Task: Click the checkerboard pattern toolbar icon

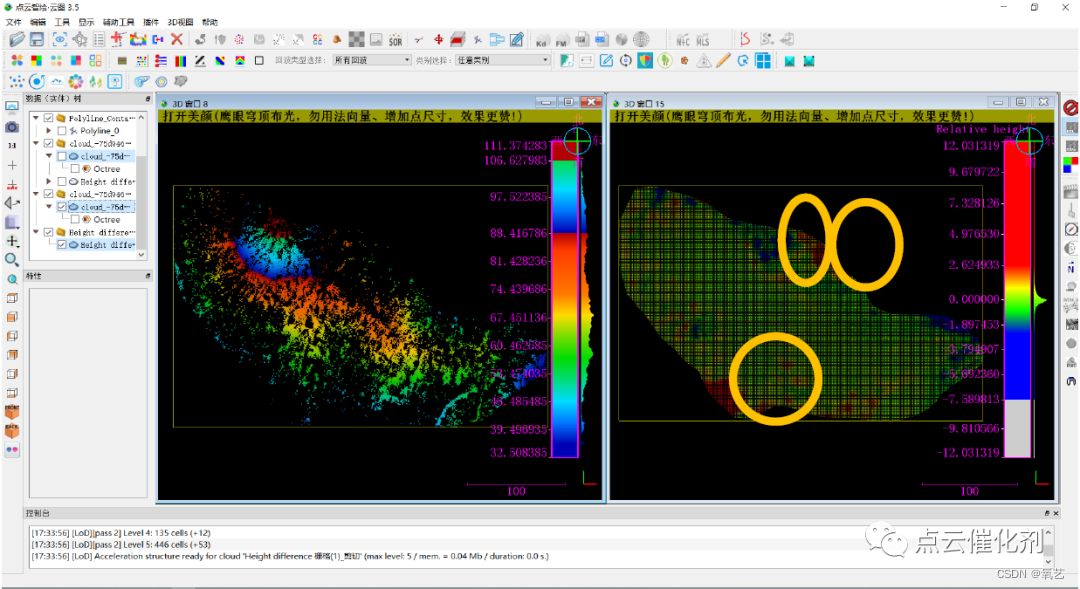Action: 356,40
